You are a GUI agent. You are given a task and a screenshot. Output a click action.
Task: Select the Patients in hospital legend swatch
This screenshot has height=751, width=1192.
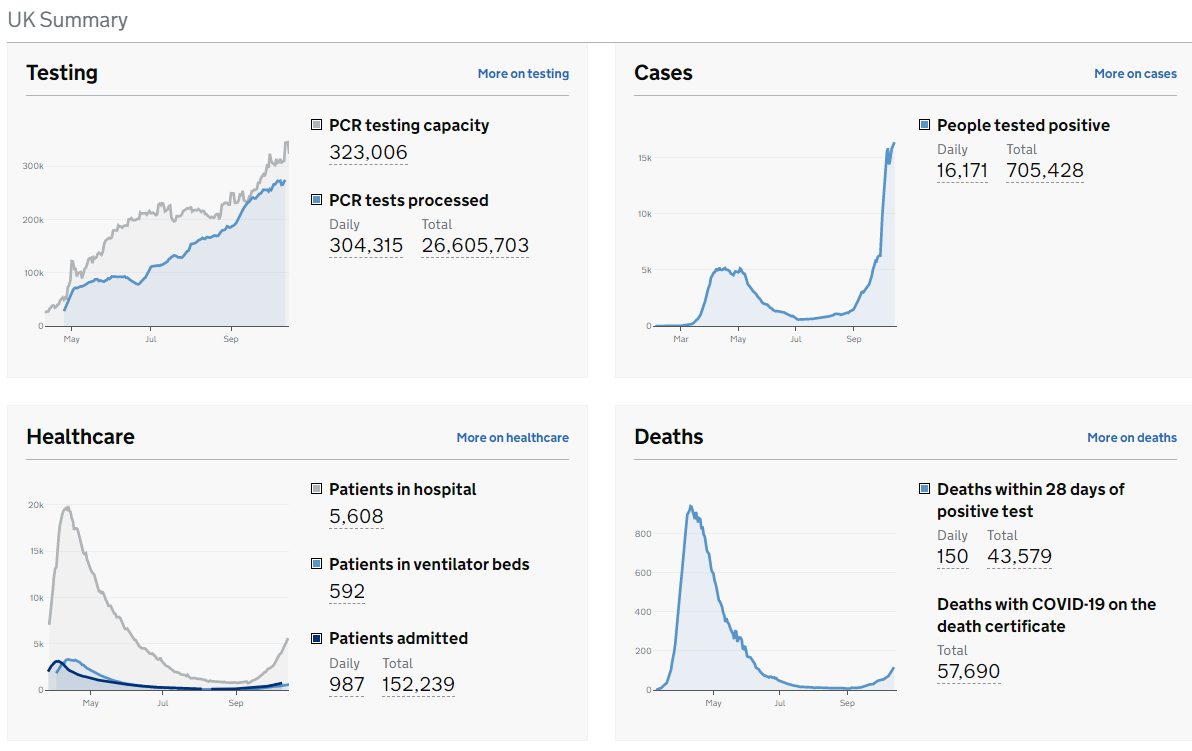coord(317,489)
